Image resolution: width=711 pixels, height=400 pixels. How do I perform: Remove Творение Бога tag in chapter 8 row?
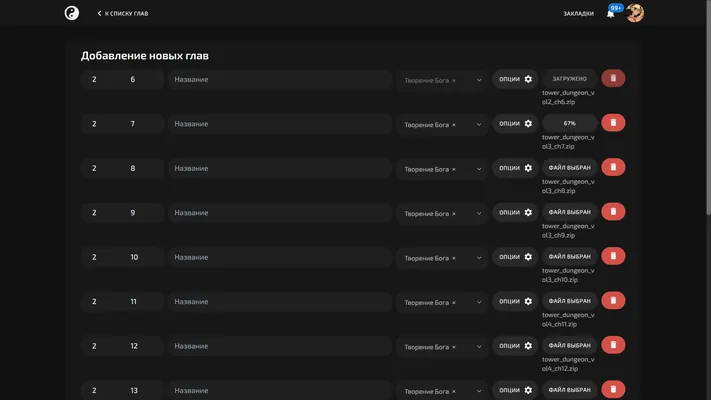453,170
